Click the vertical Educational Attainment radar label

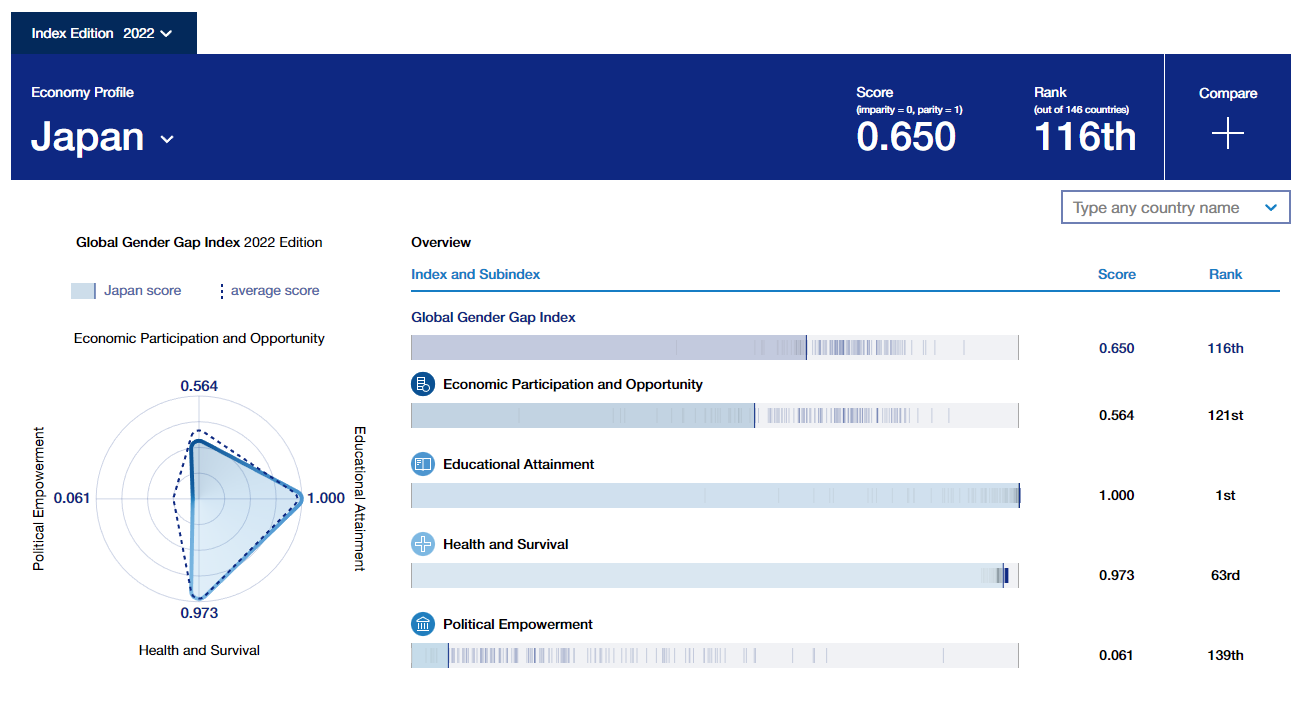[x=359, y=499]
